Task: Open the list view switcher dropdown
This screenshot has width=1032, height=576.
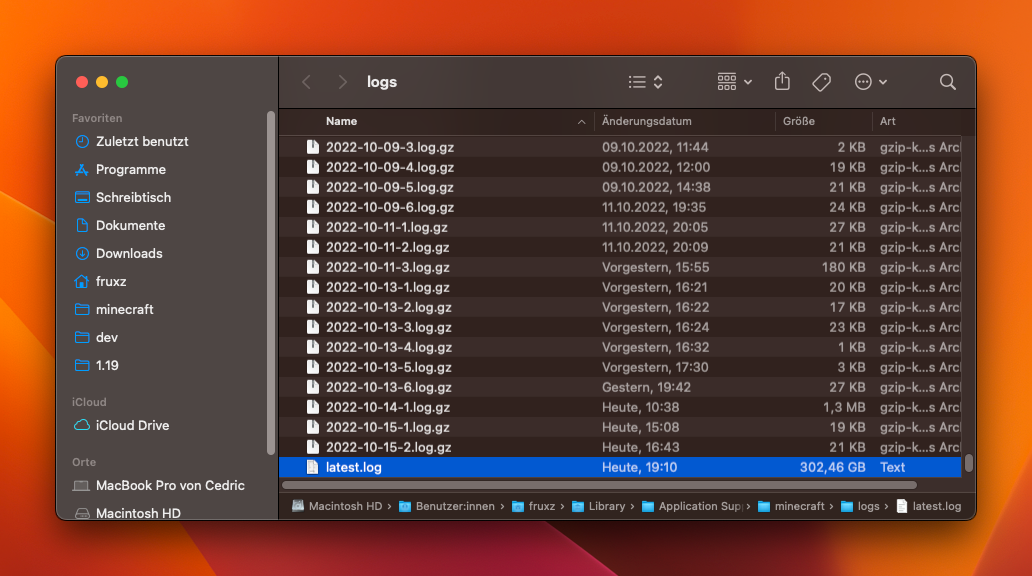Action: coord(645,82)
